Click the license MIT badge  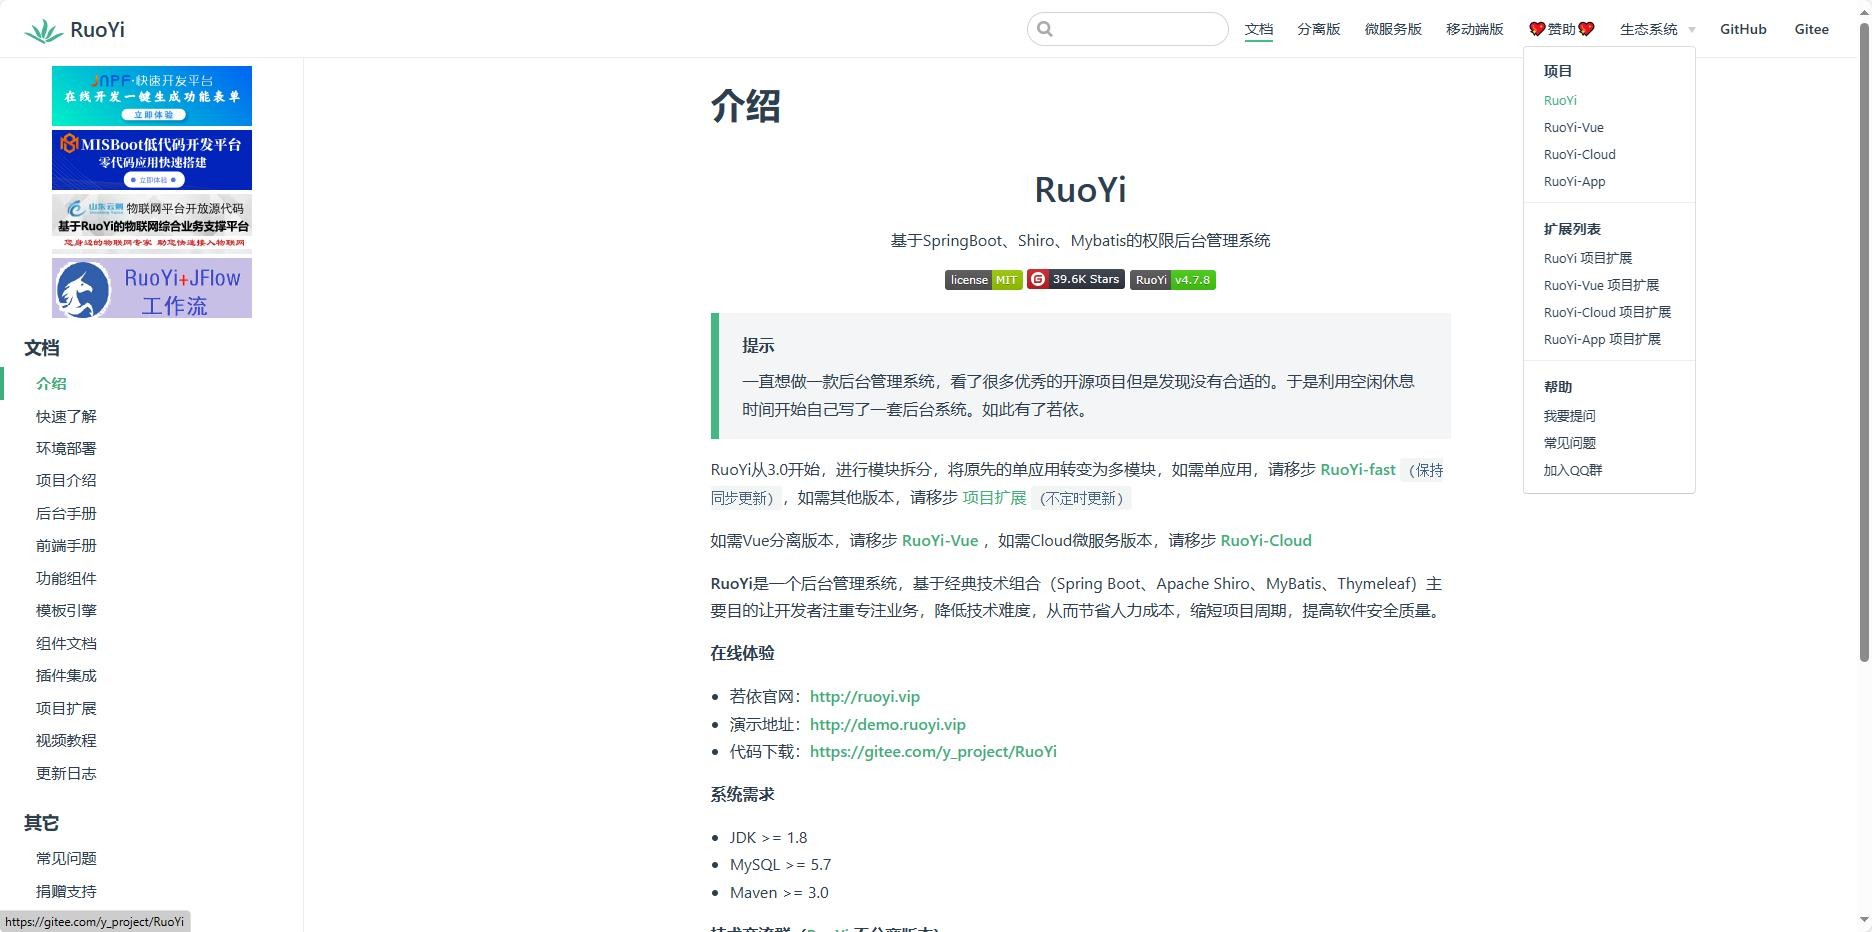(x=983, y=280)
